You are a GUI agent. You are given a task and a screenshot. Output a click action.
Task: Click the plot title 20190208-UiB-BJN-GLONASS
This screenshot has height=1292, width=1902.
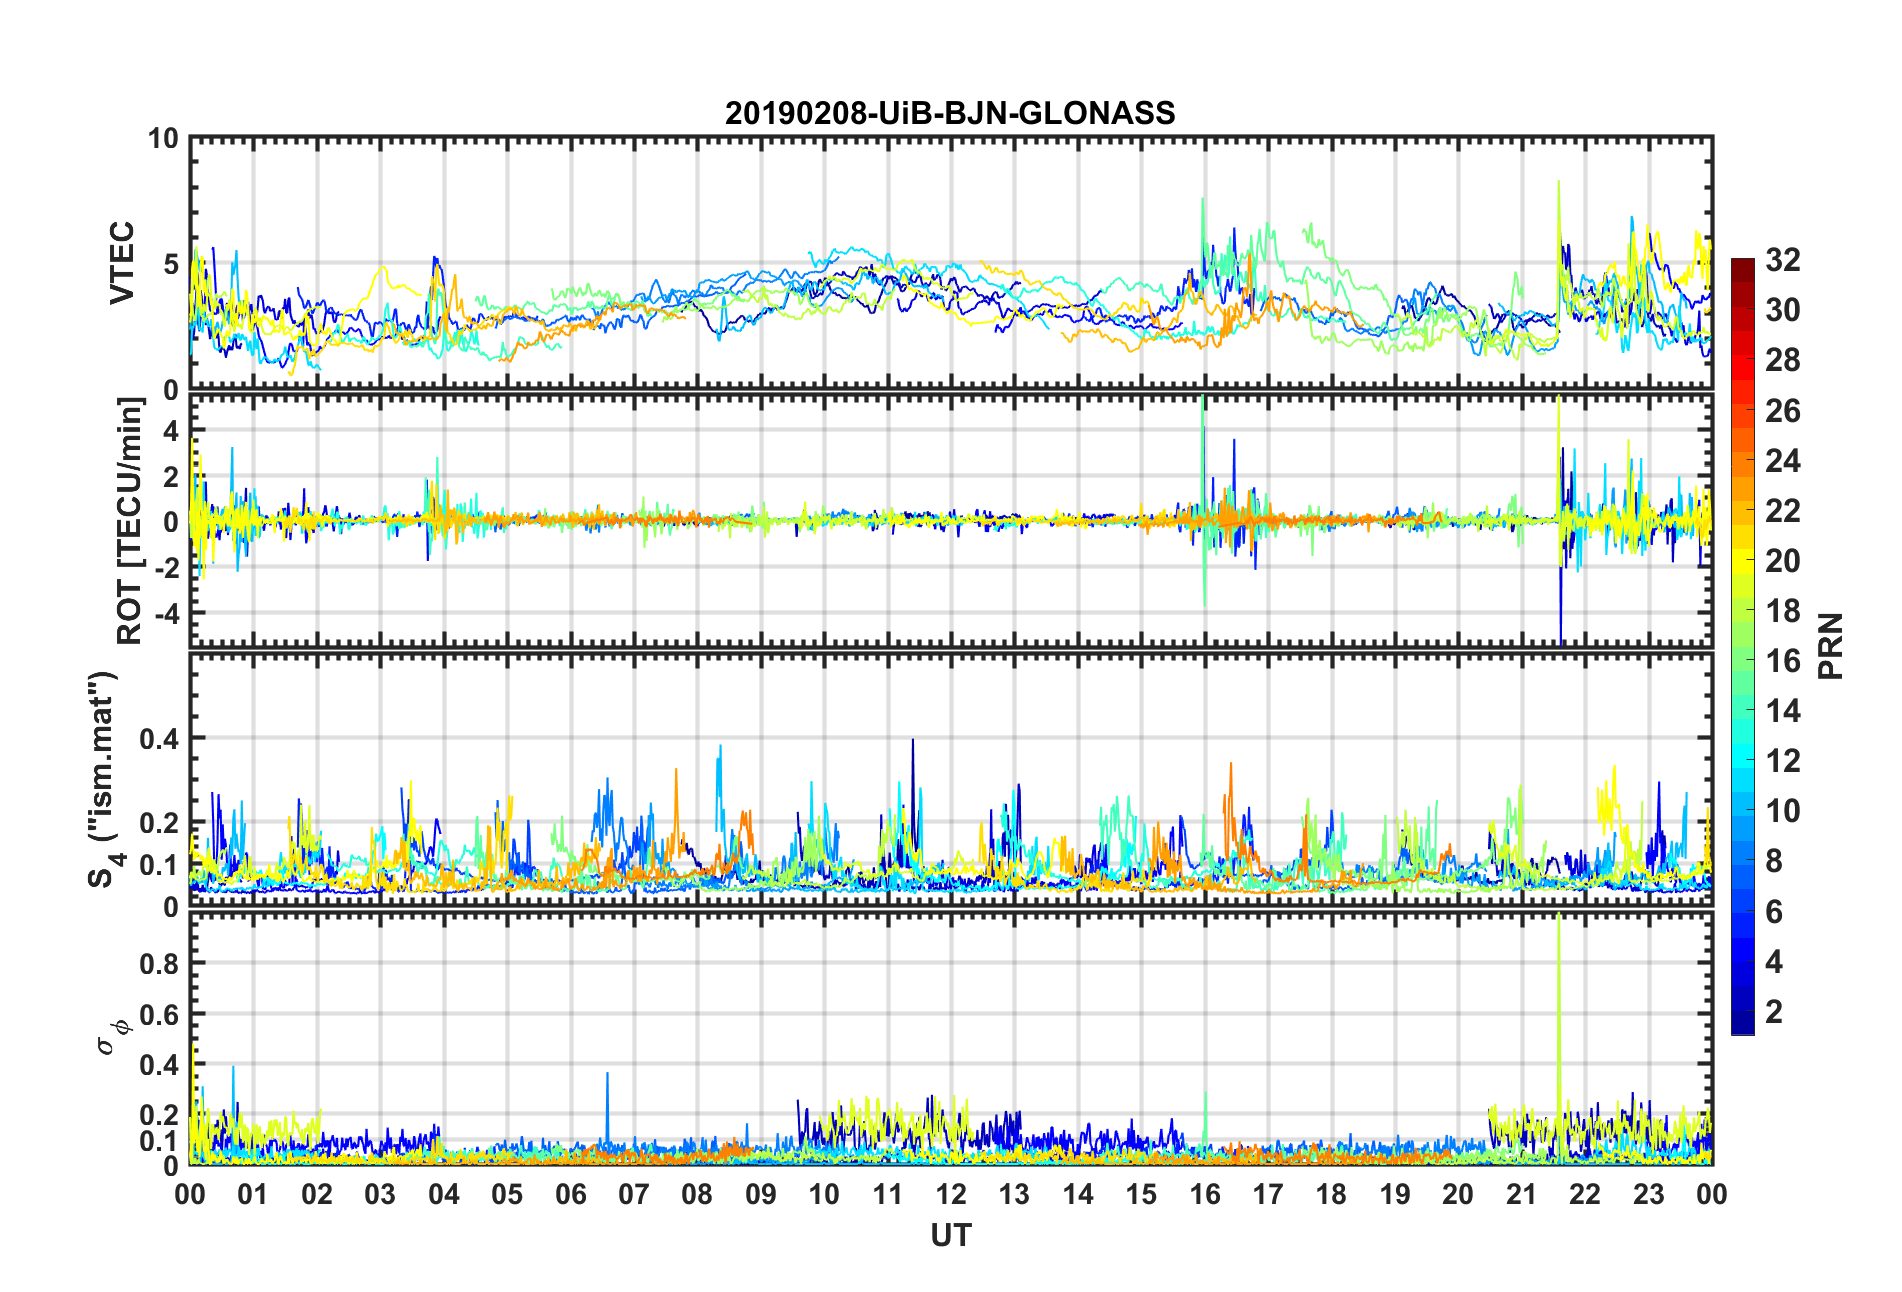(950, 113)
